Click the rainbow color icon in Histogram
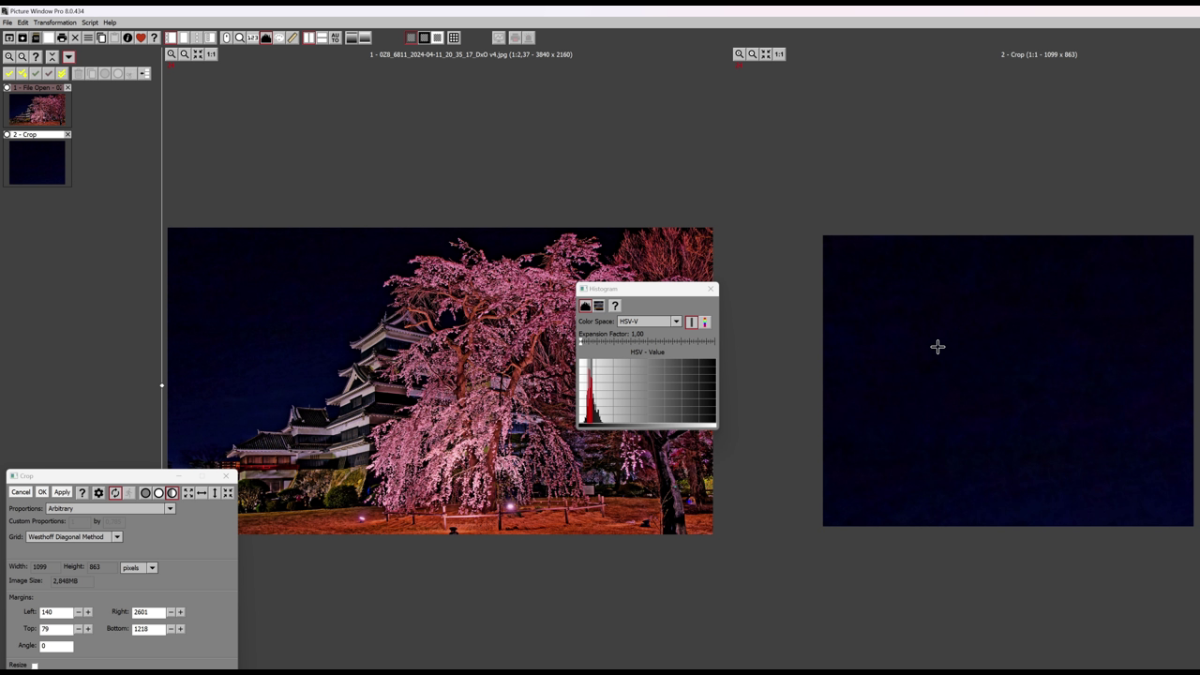Screen dimensions: 1200x675 tap(705, 322)
